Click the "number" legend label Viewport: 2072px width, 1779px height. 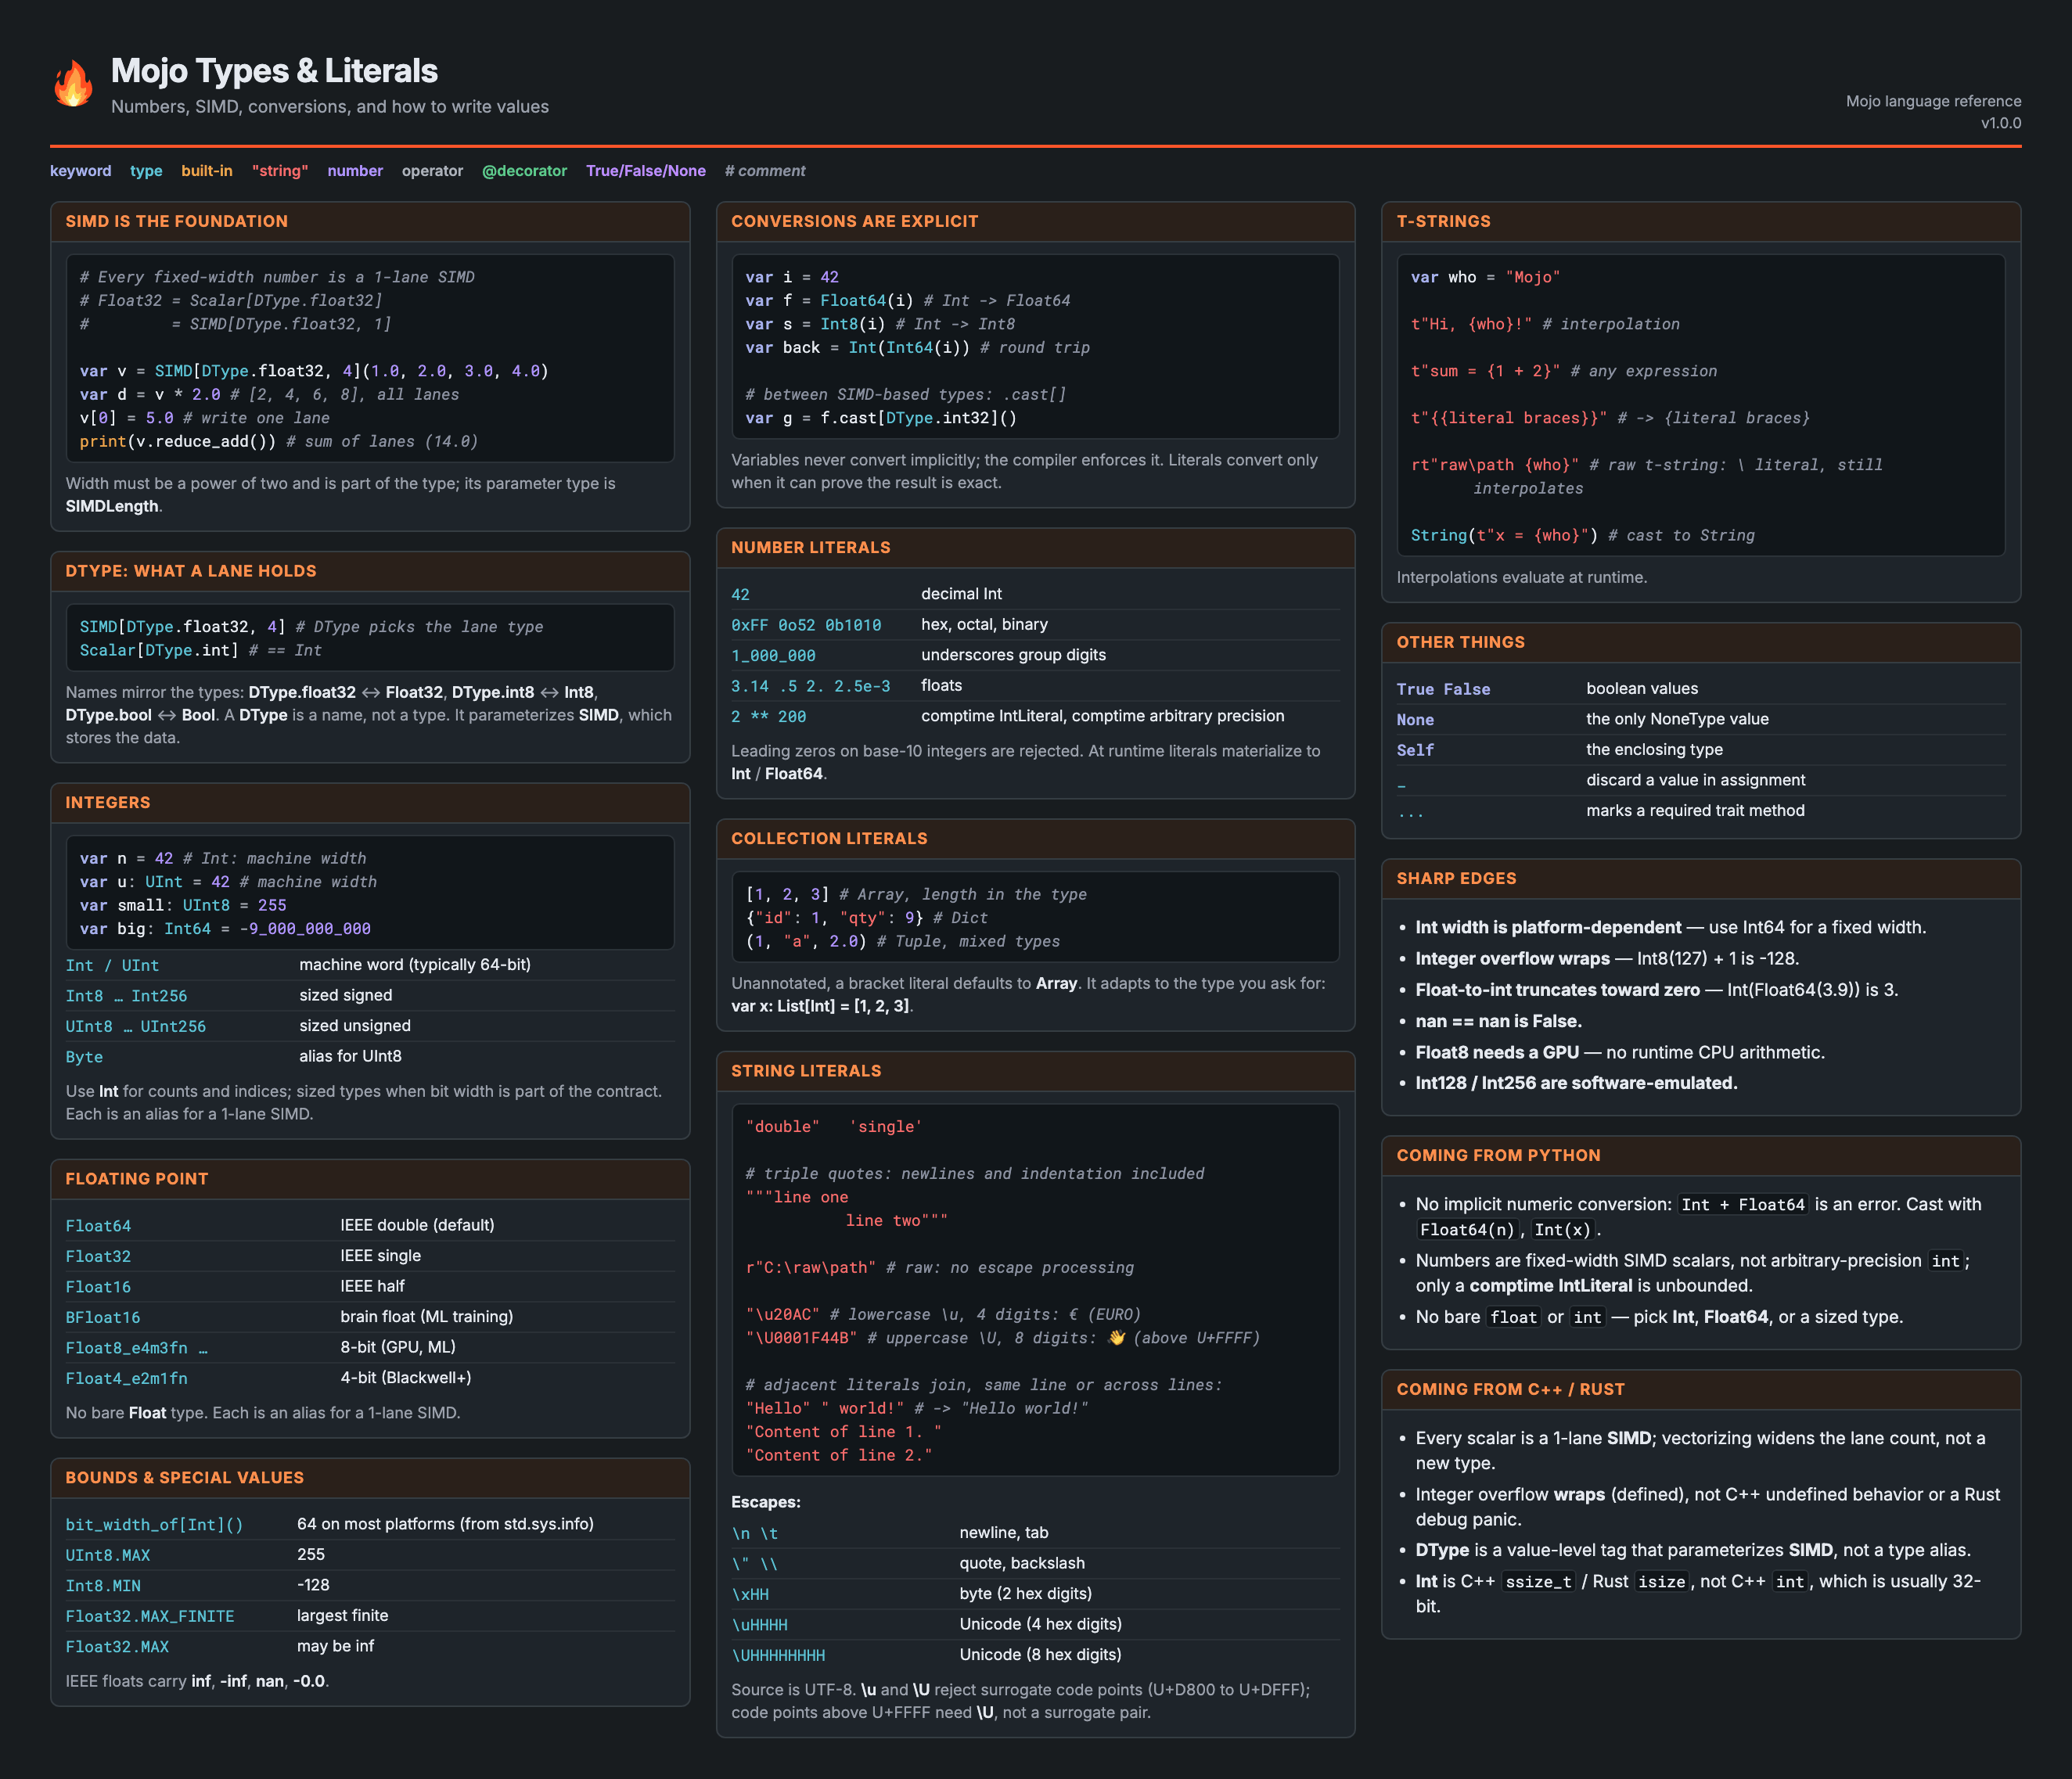pyautogui.click(x=355, y=171)
